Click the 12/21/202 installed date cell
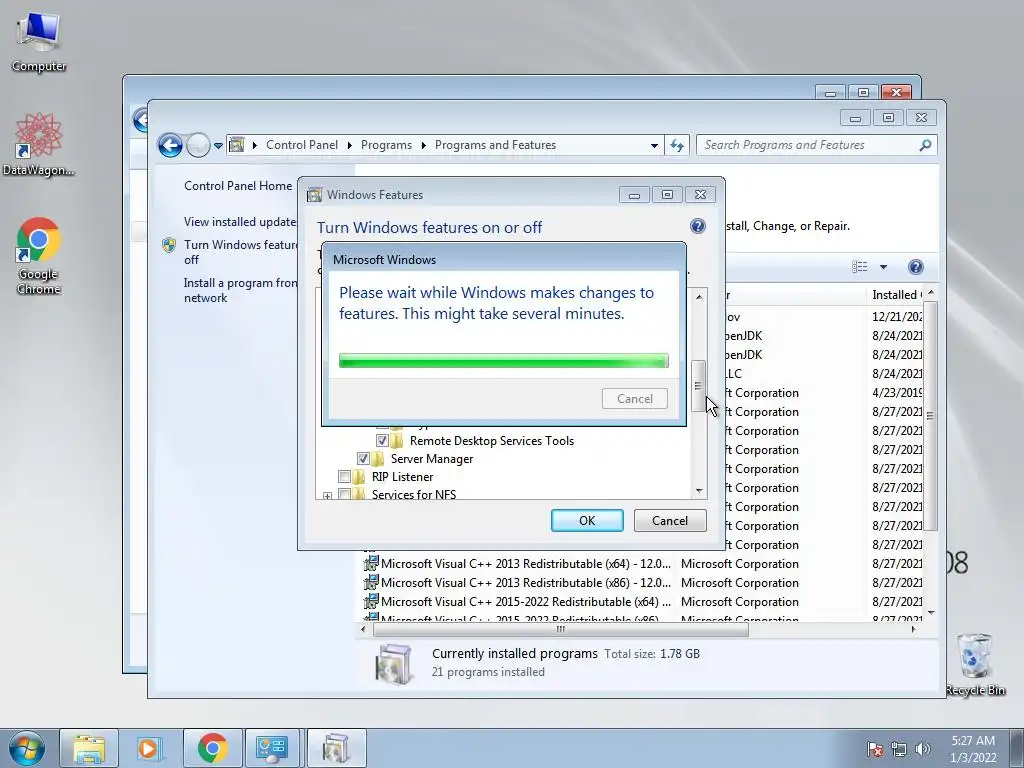This screenshot has height=768, width=1024. 897,317
